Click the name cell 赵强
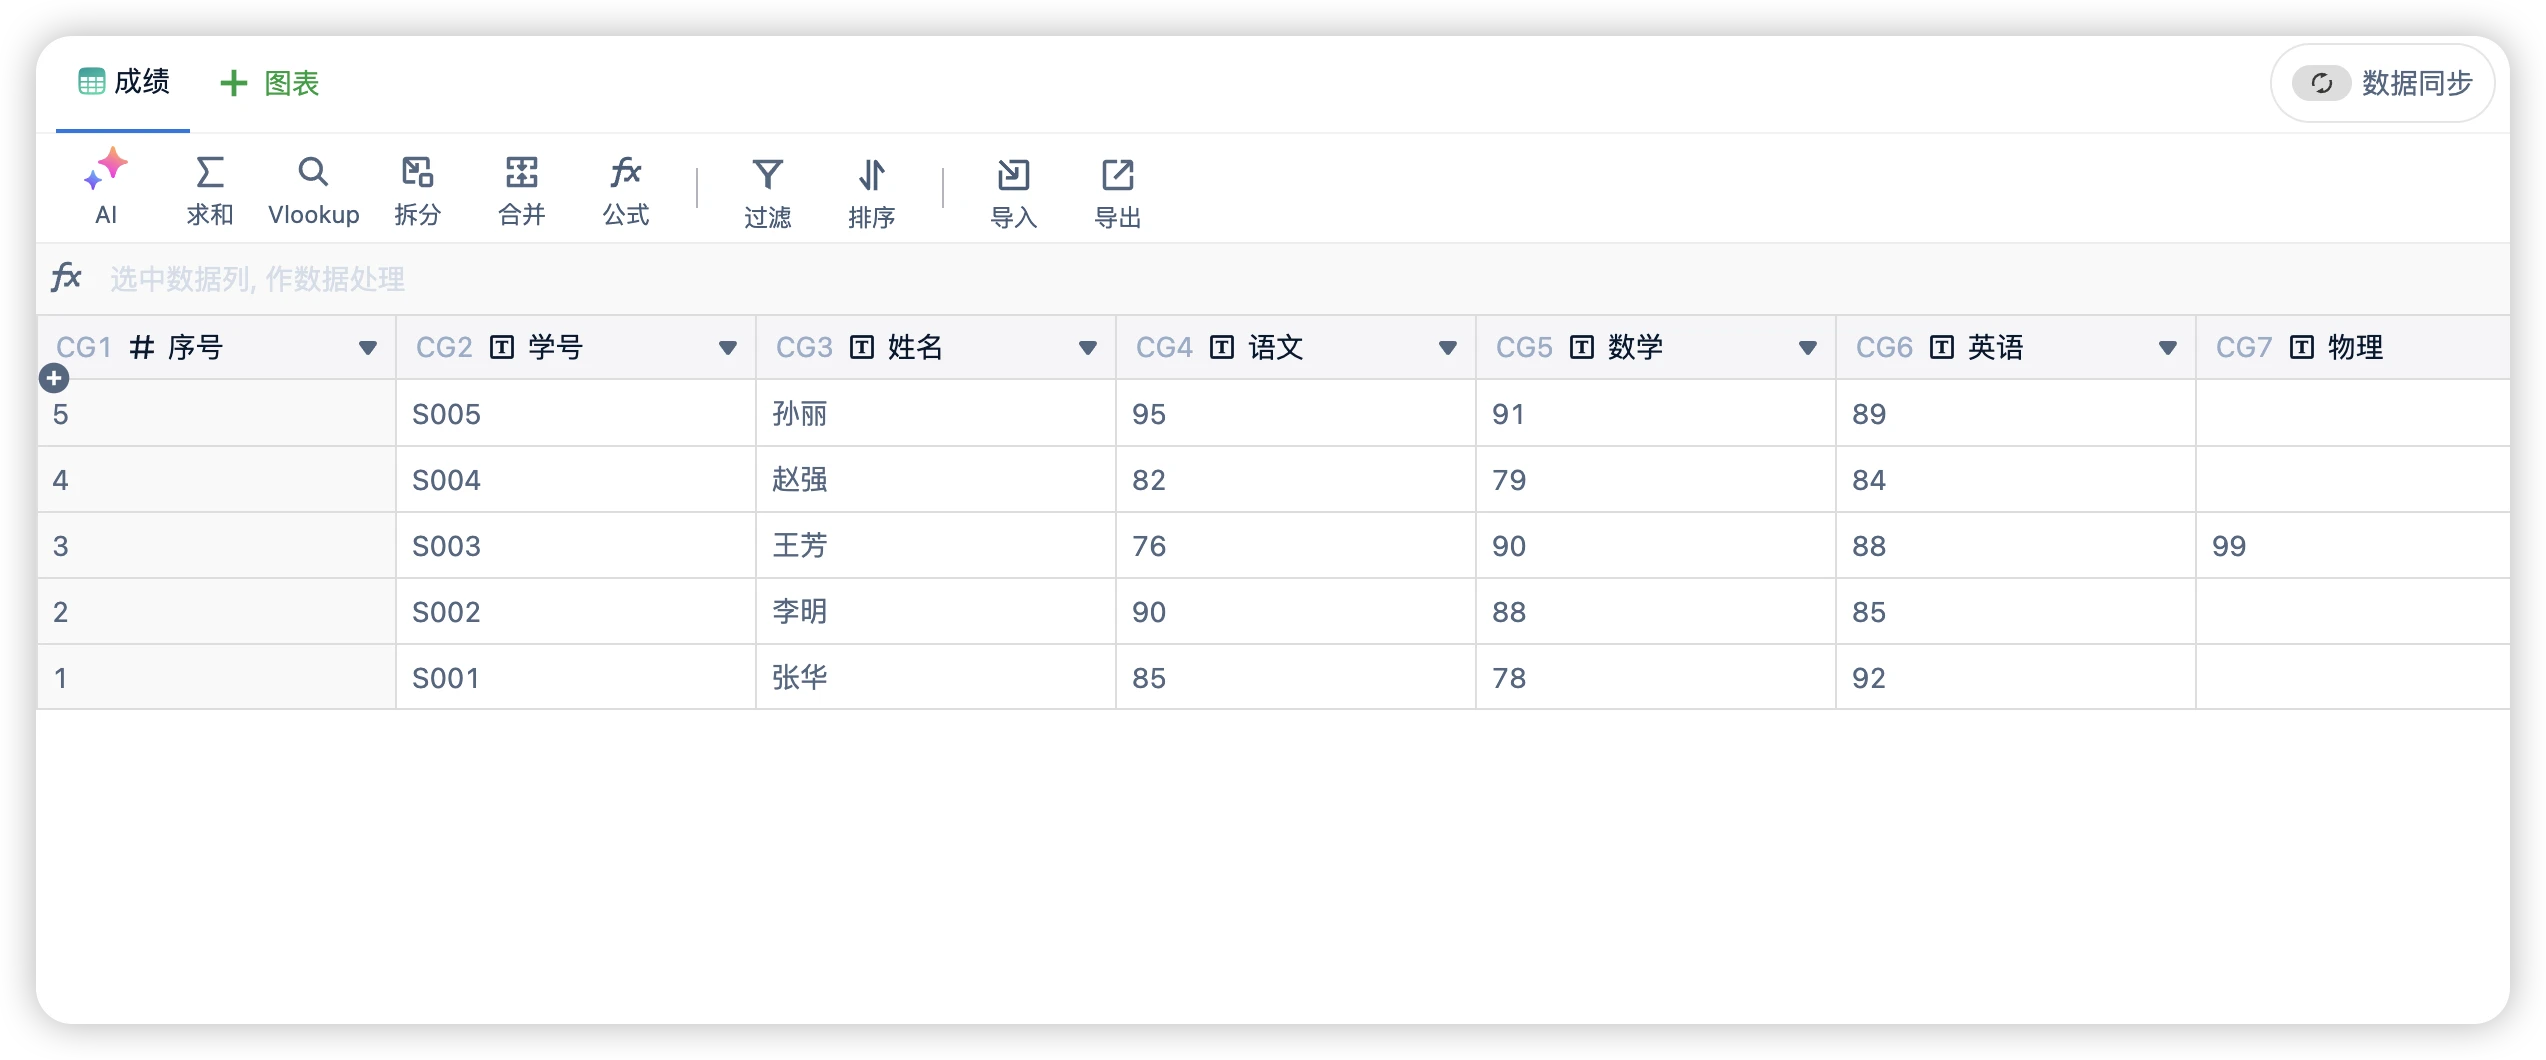This screenshot has height=1060, width=2546. pyautogui.click(x=936, y=480)
